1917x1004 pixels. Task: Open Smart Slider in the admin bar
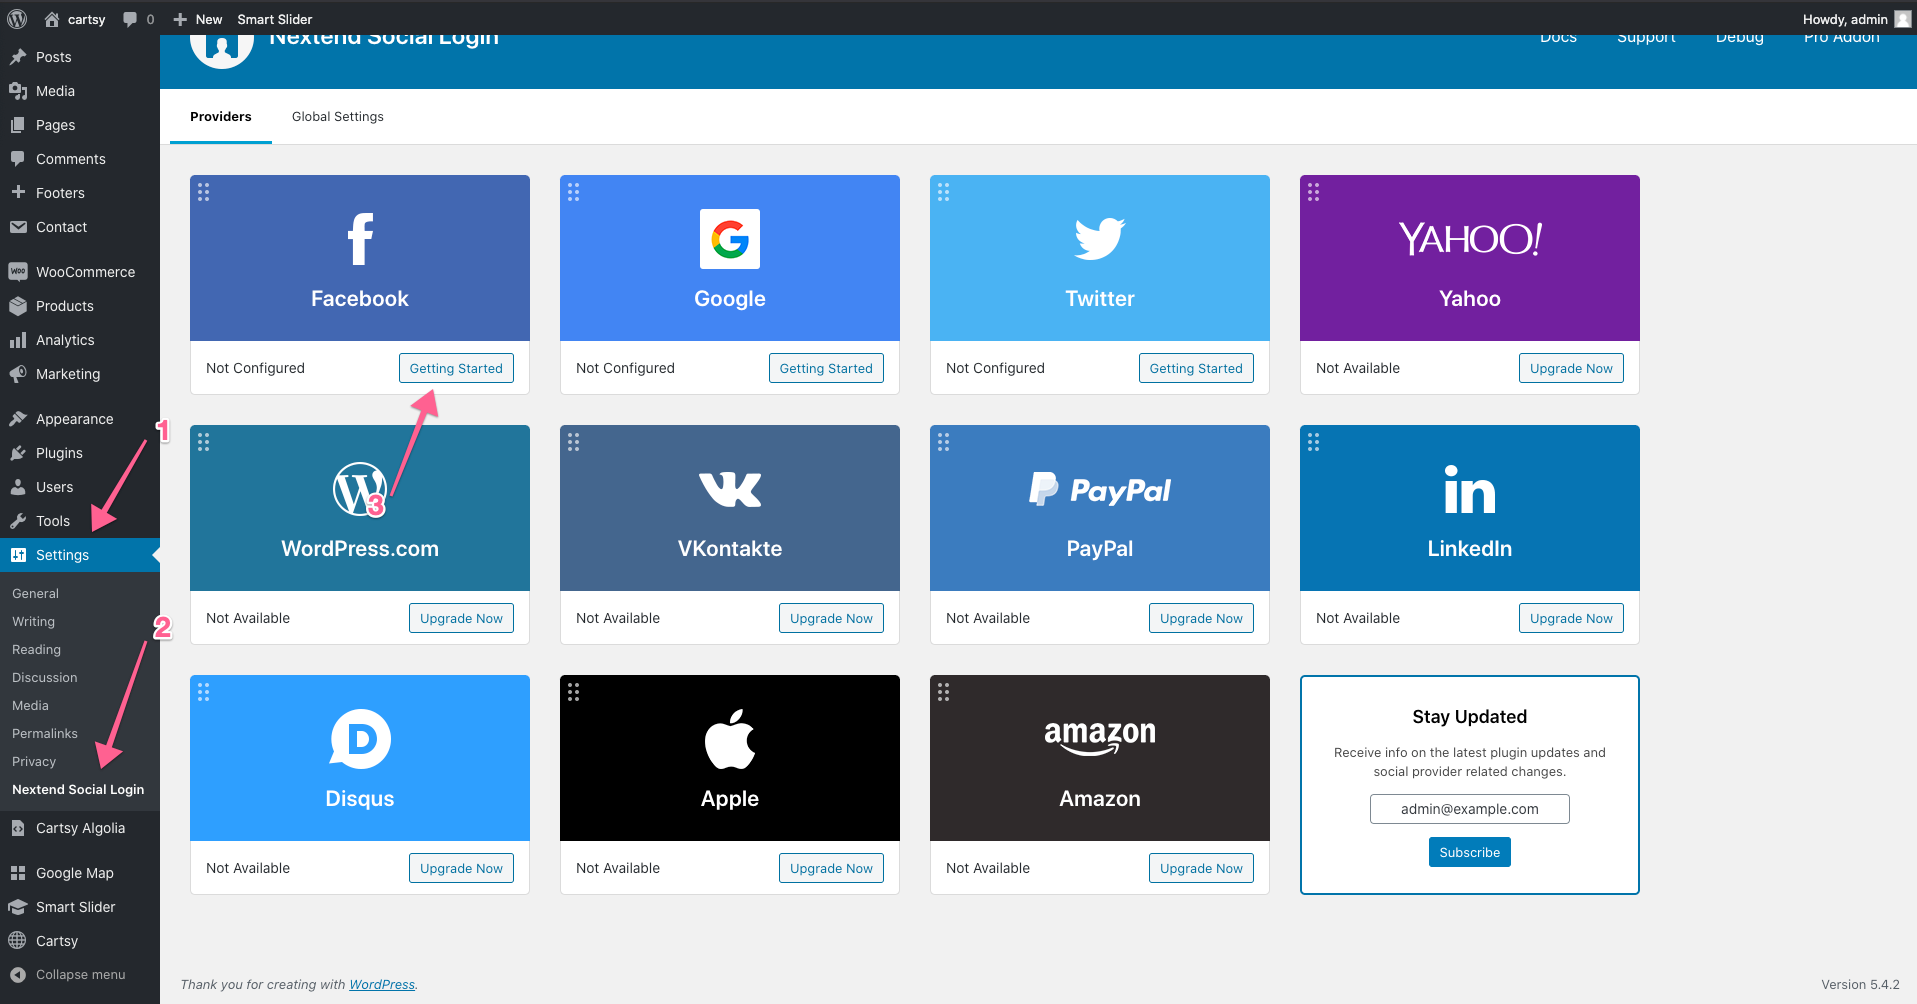coord(275,19)
